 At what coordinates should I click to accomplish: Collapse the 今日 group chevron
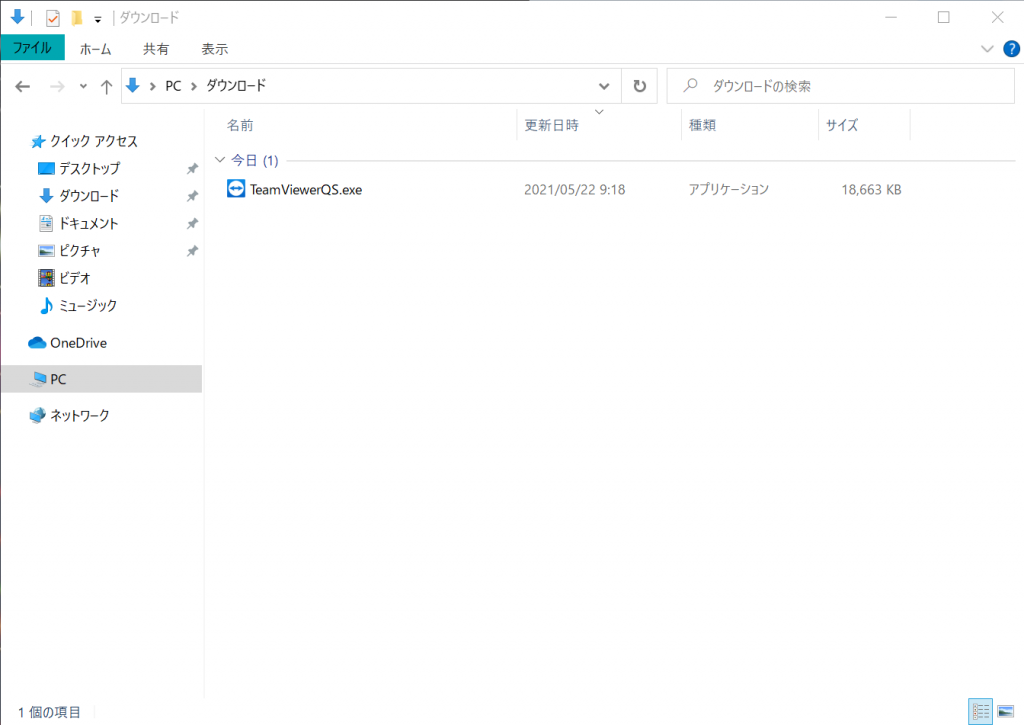[220, 160]
